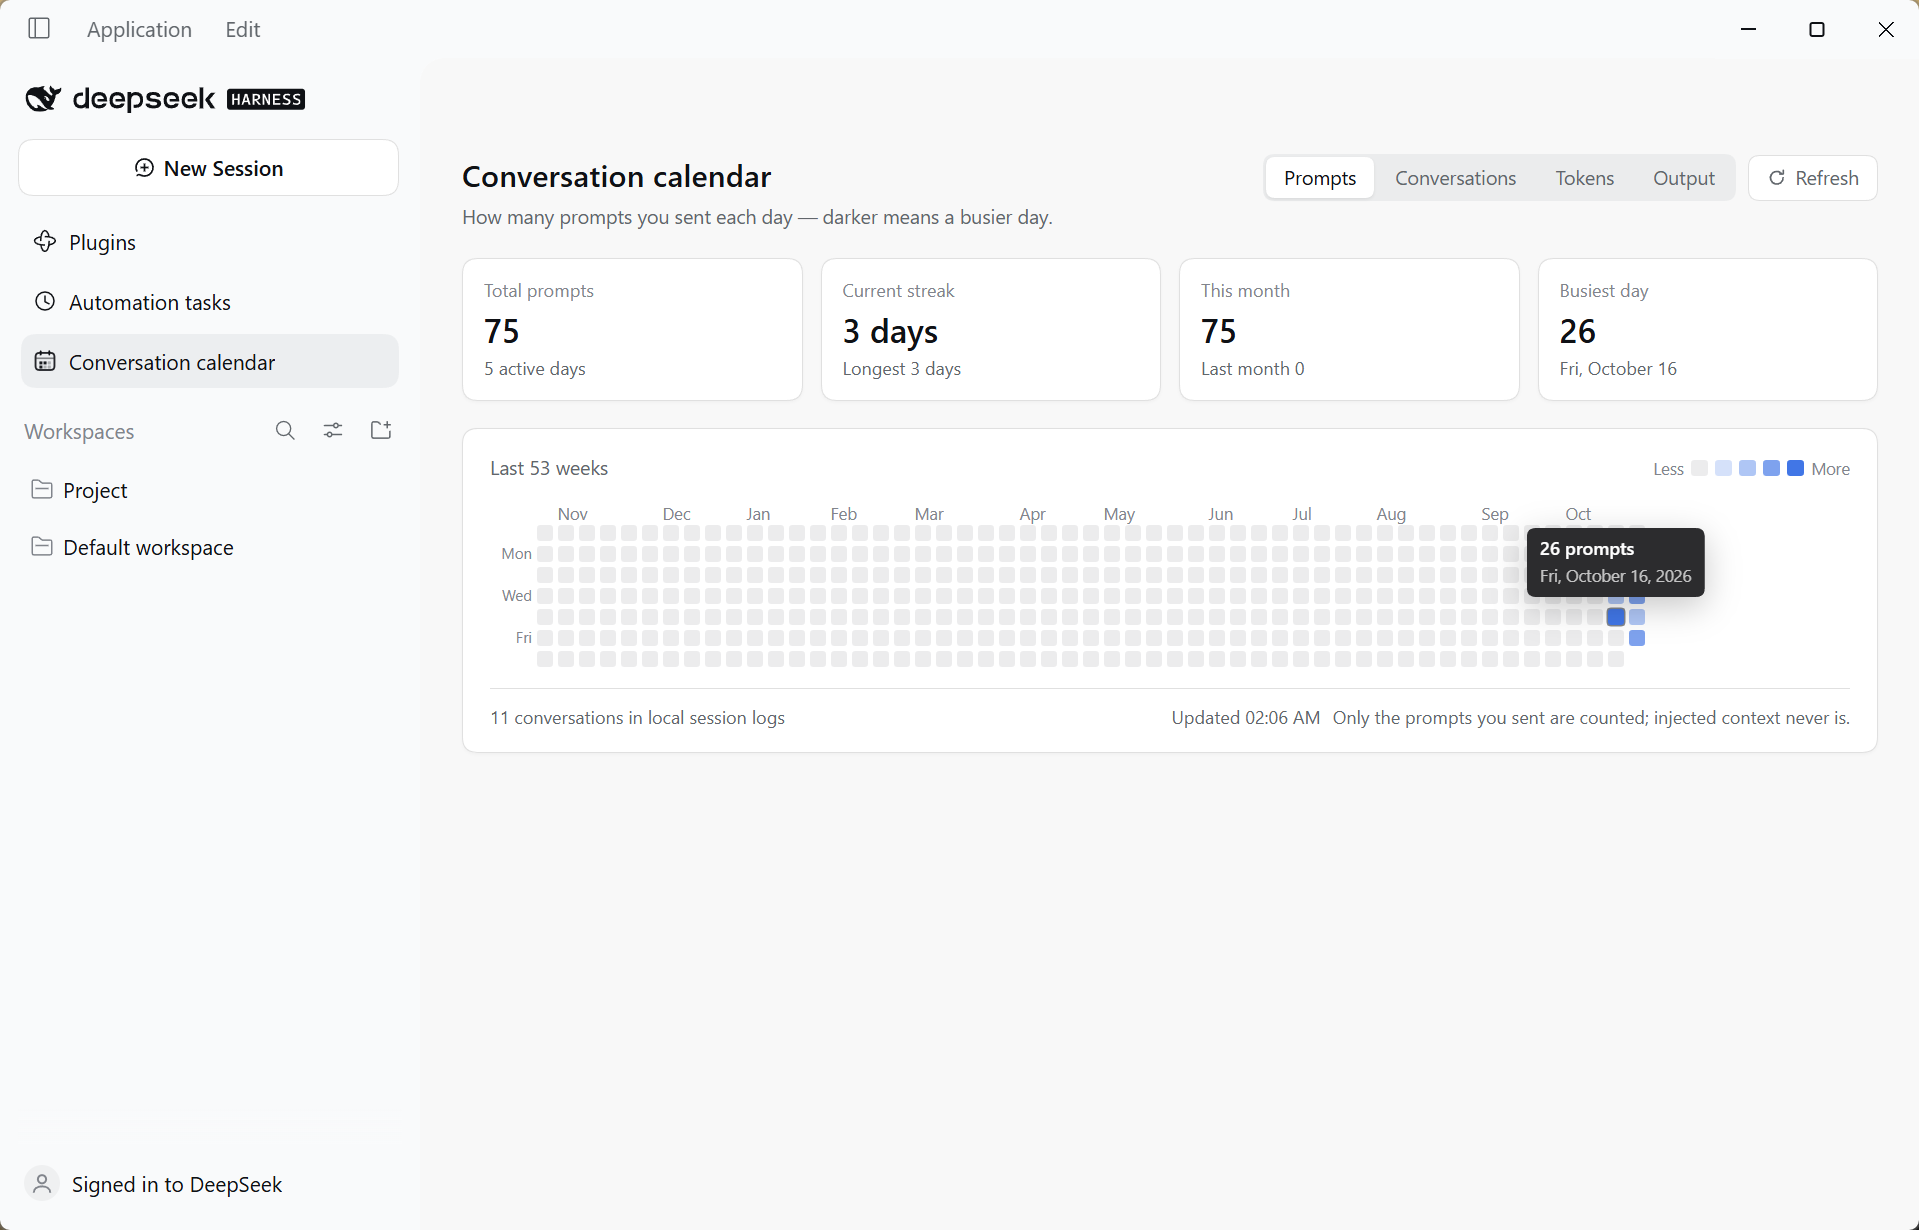Refresh the calendar data
The image size is (1919, 1230).
(x=1812, y=178)
